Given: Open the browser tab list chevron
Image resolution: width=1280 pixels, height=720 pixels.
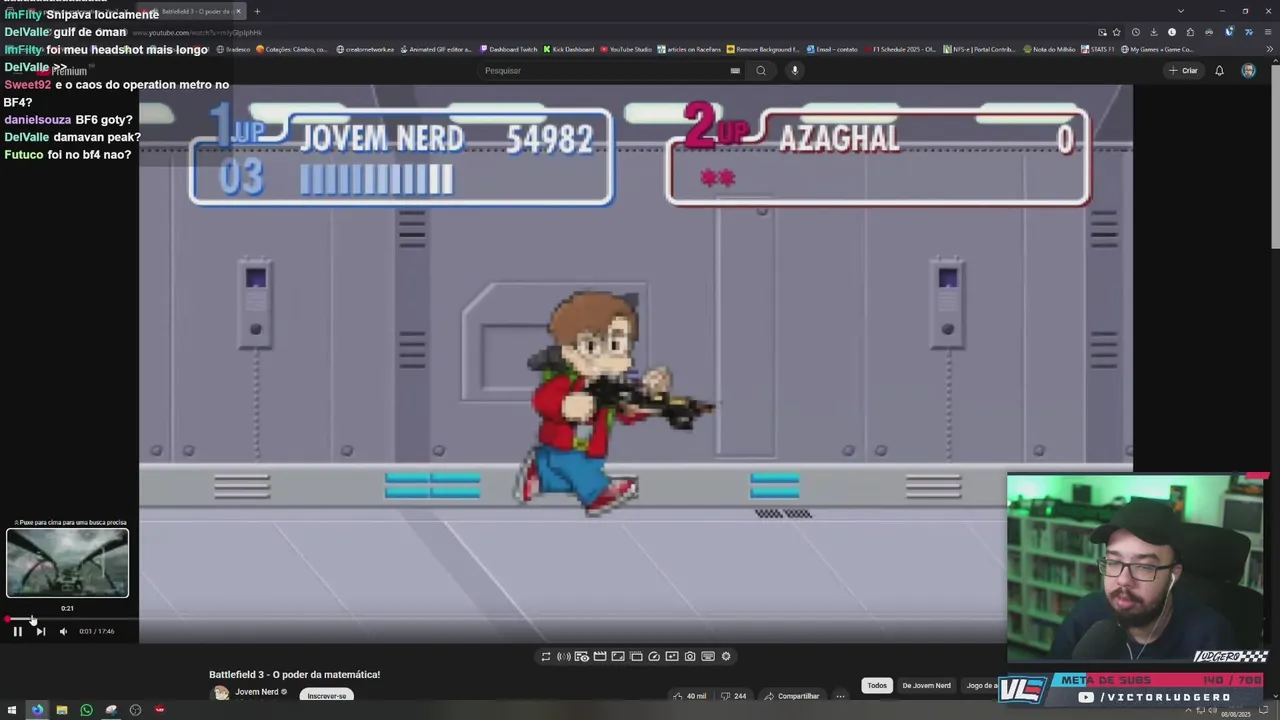Looking at the screenshot, I should [1180, 11].
